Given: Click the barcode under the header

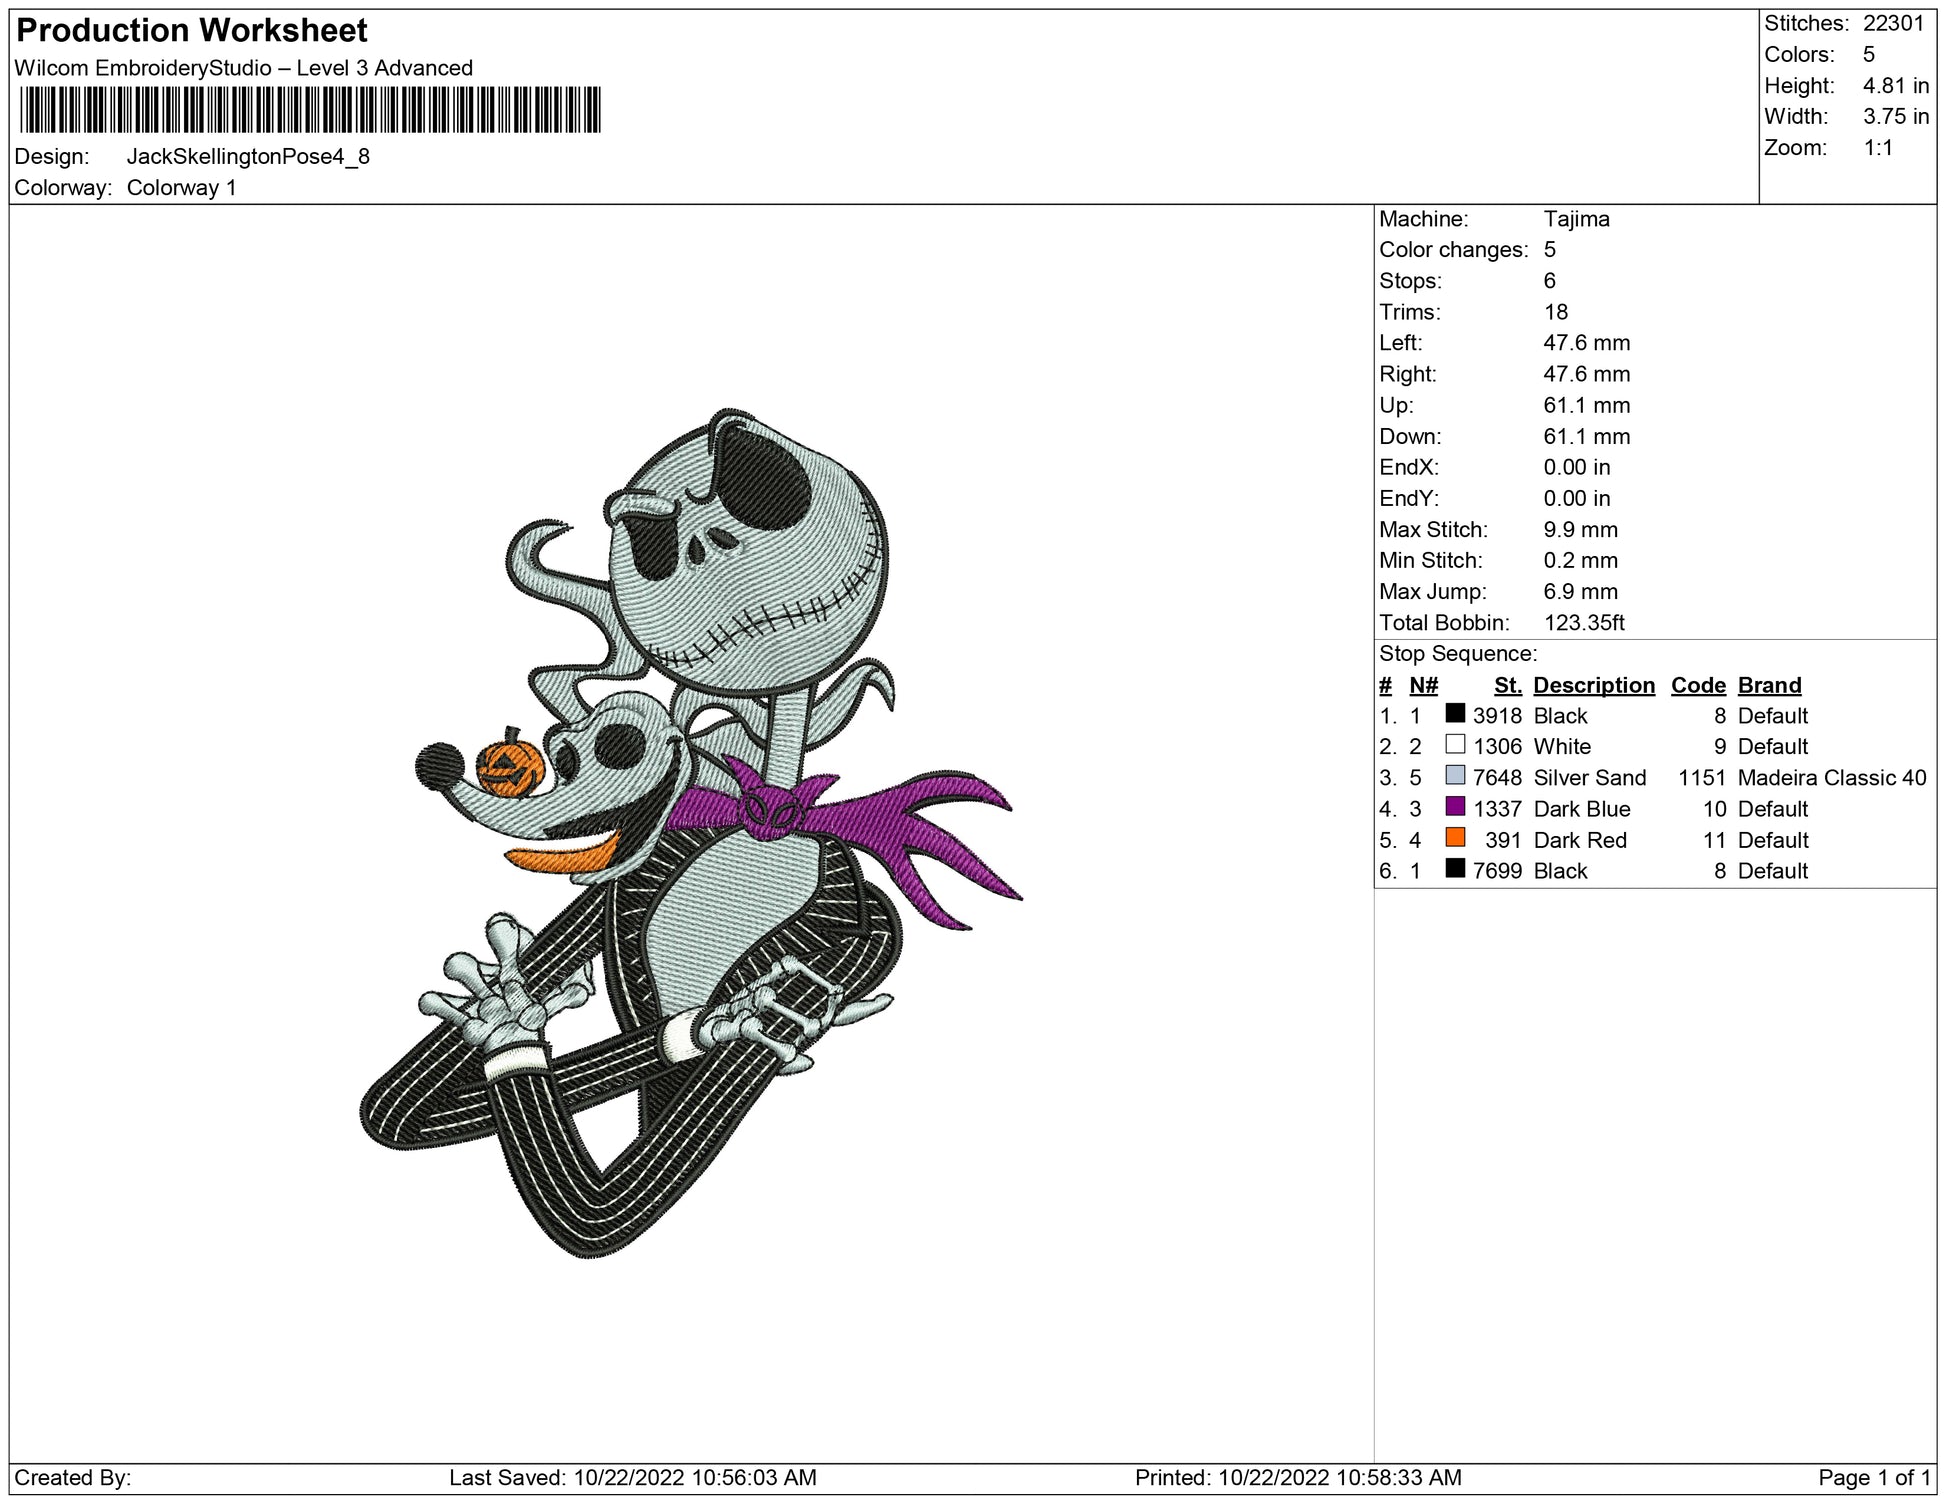Looking at the screenshot, I should pos(310,110).
